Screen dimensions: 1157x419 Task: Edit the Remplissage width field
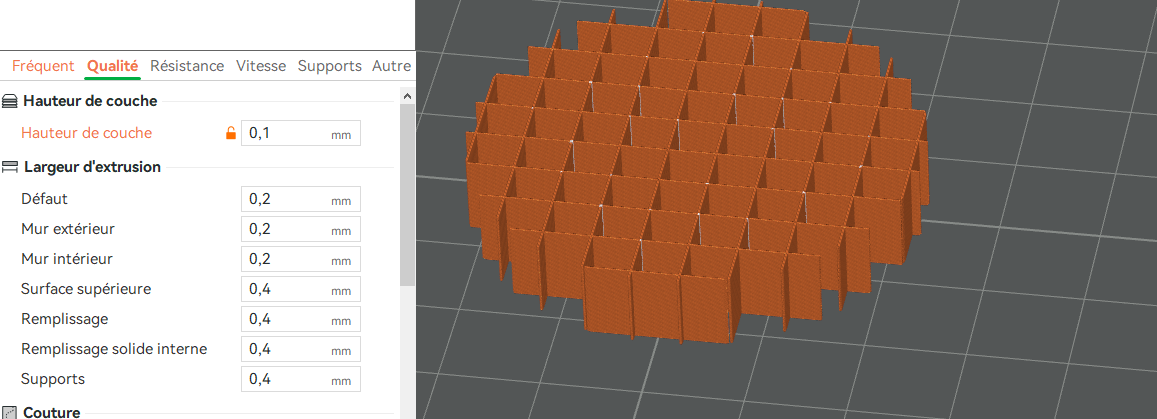coord(301,319)
